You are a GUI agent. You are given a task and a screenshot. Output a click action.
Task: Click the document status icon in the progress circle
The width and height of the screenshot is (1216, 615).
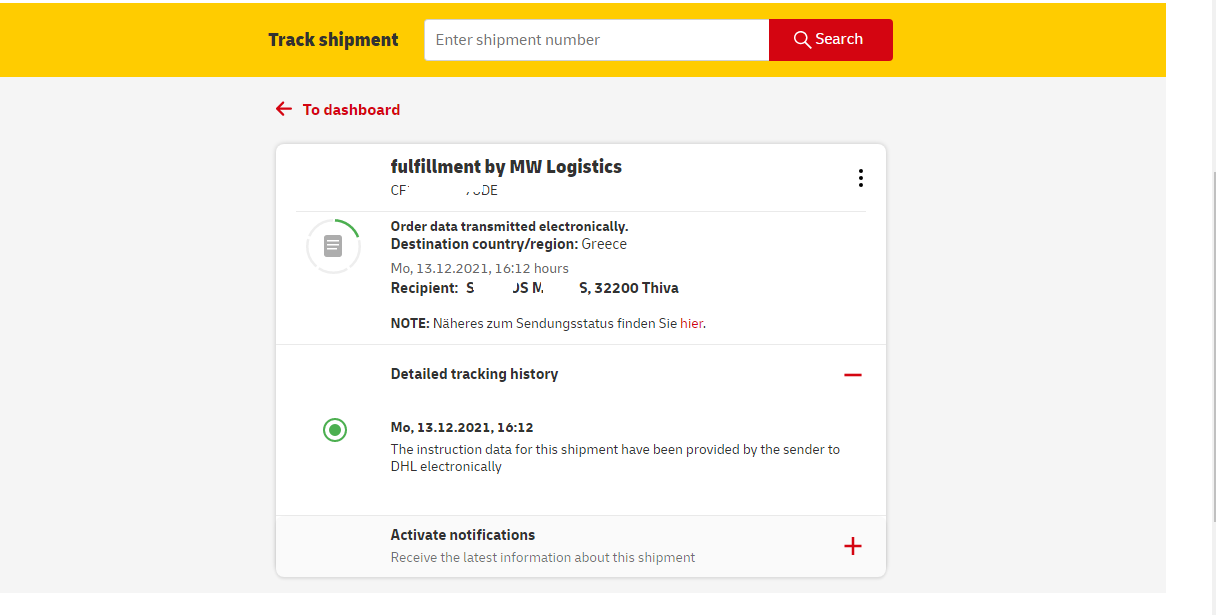pos(333,246)
